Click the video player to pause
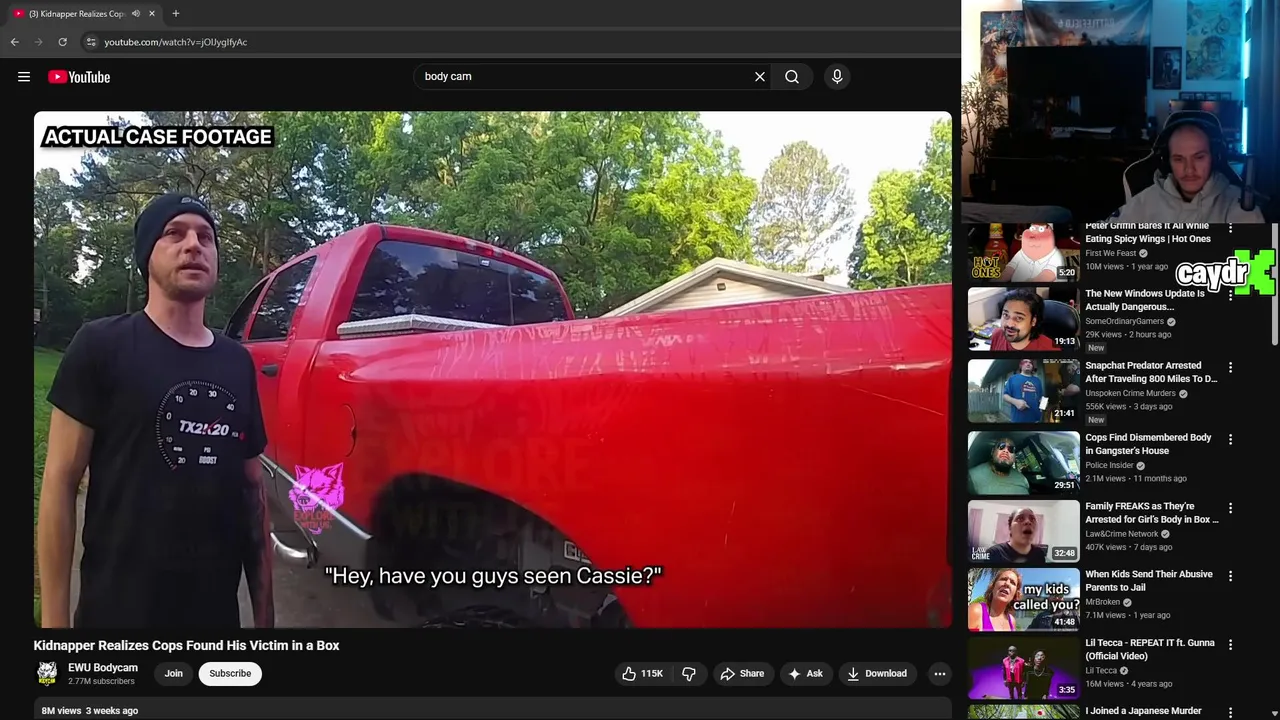Image resolution: width=1280 pixels, height=720 pixels. click(493, 369)
